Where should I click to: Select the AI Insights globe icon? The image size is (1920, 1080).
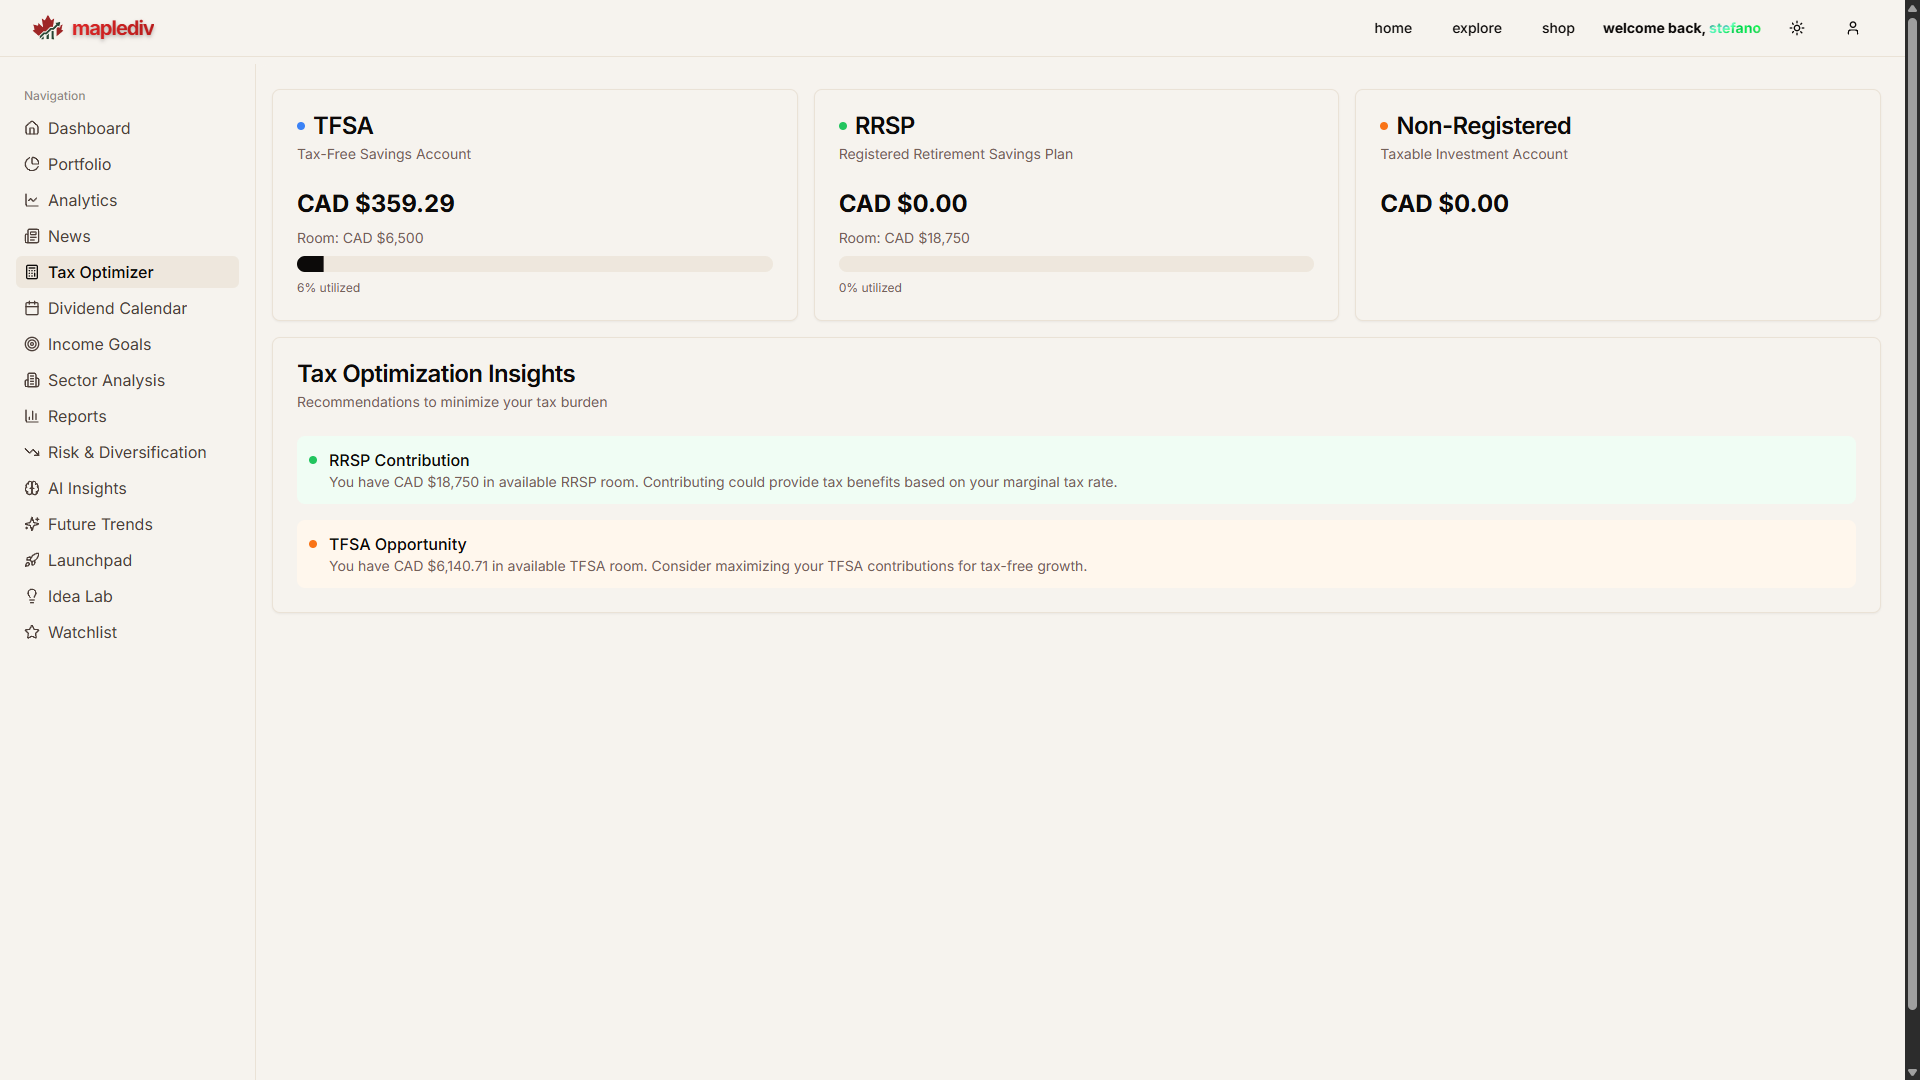(x=31, y=488)
